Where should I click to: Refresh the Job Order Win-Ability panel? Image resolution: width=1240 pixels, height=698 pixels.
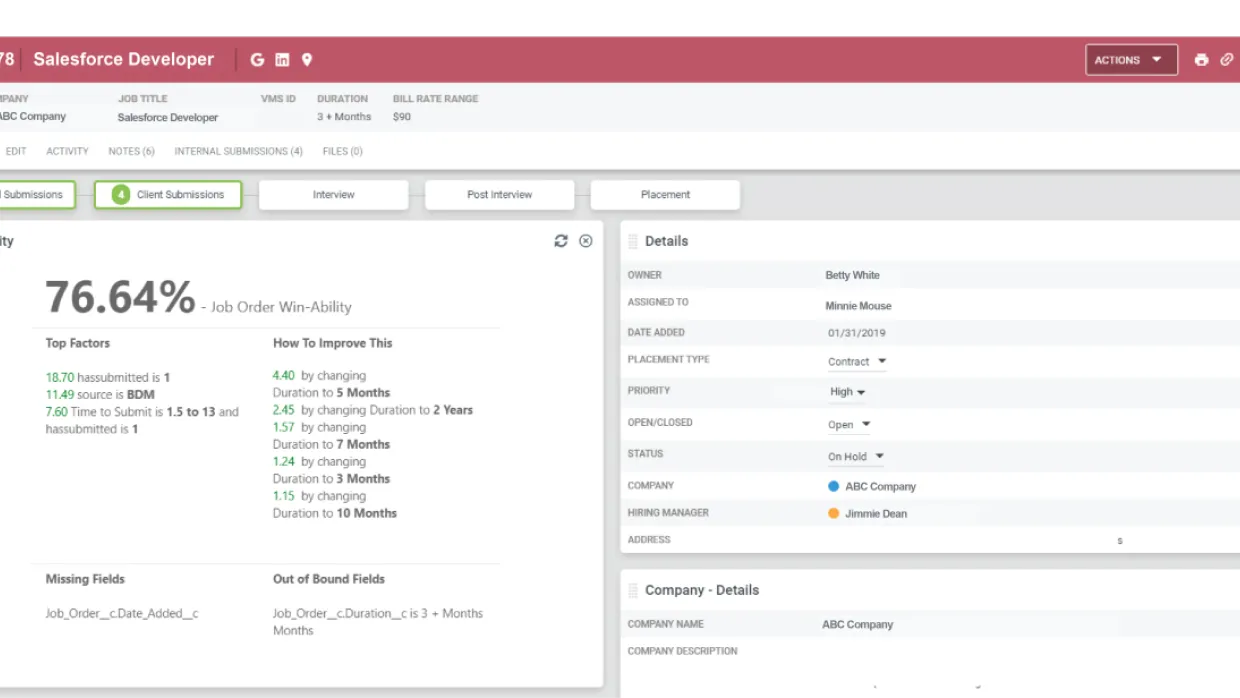561,241
